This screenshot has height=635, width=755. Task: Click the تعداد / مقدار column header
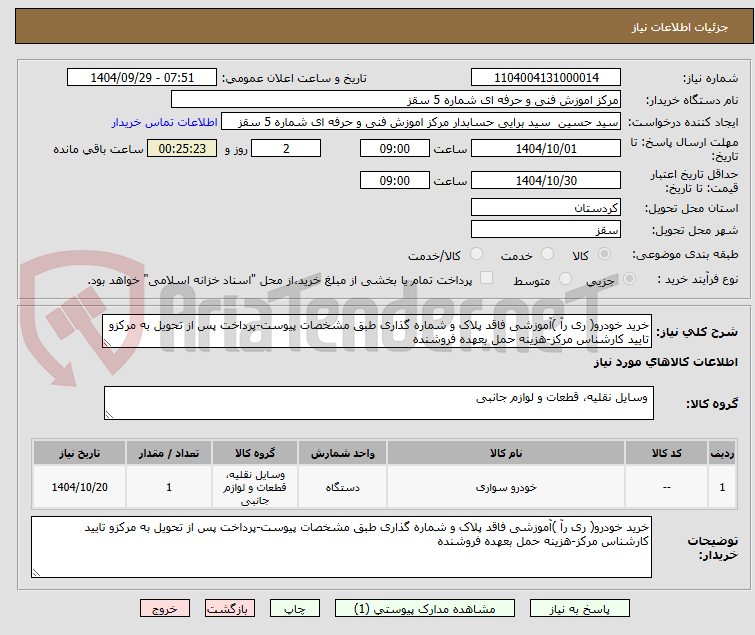[x=169, y=453]
